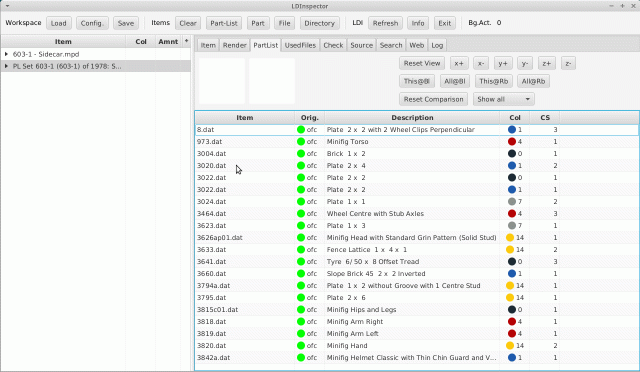Click the yellow swatch on 3626ap01.dat row
Image resolution: width=640 pixels, height=372 pixels.
coord(510,238)
